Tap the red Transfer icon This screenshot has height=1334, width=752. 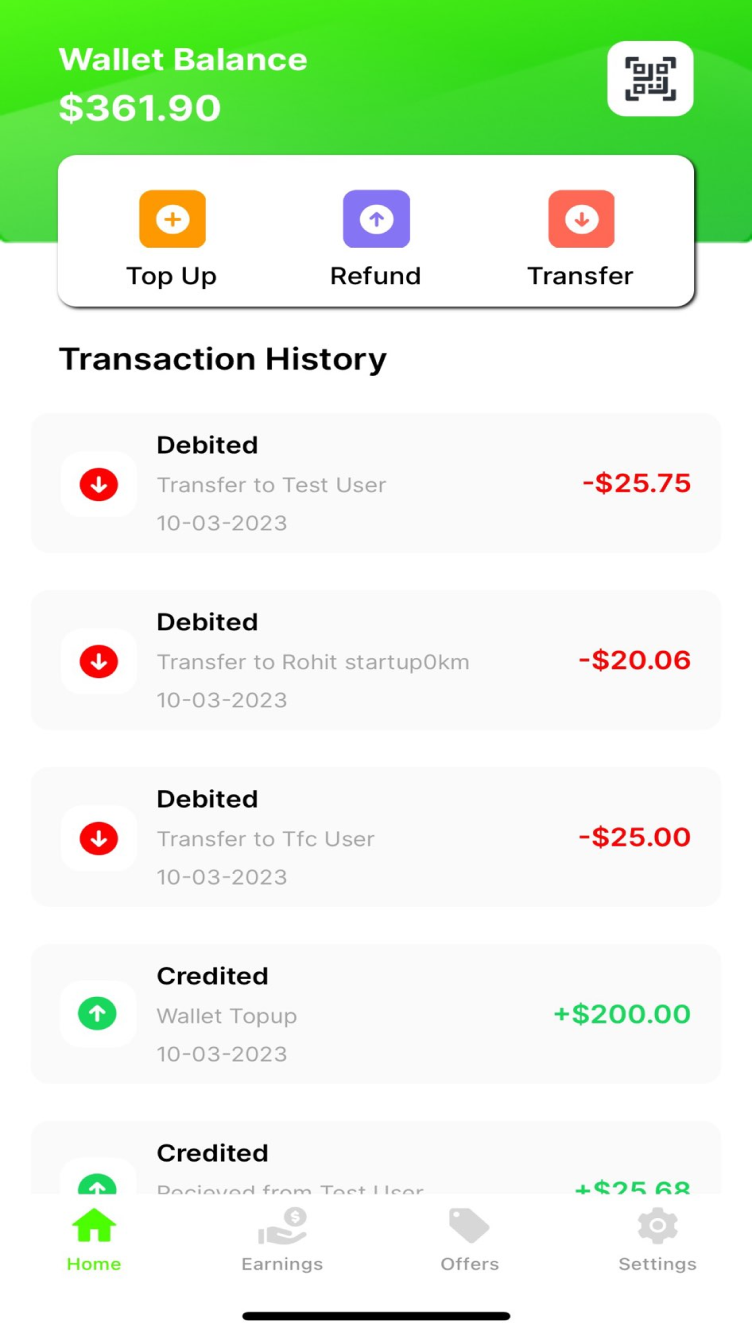coord(581,219)
